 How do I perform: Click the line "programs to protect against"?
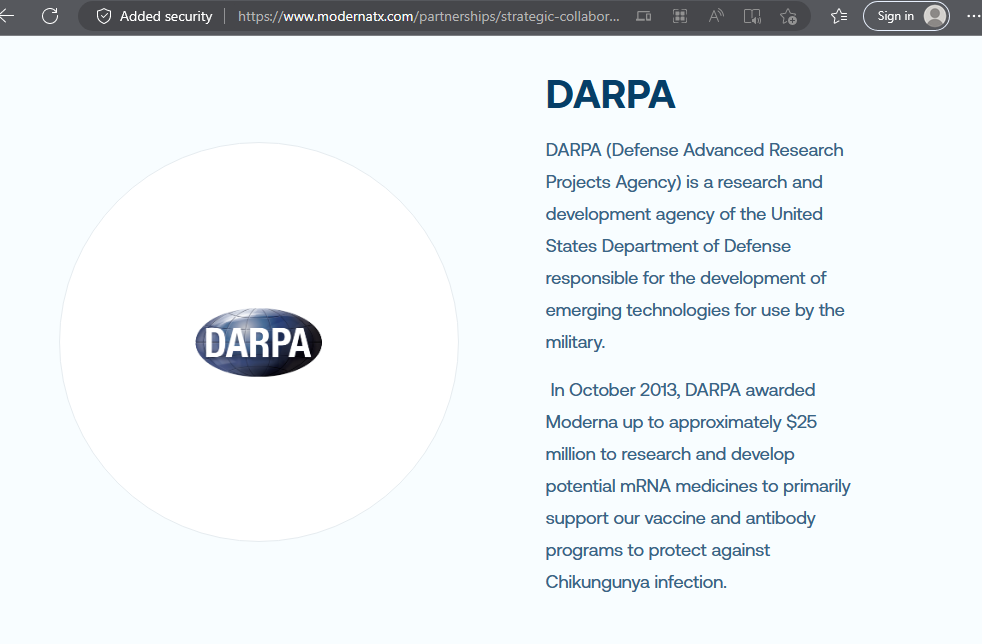[658, 550]
